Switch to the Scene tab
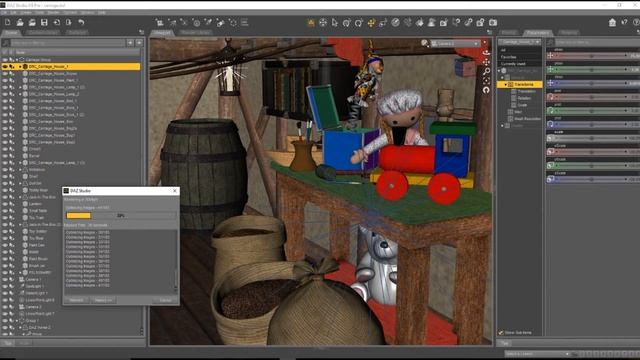Image resolution: width=640 pixels, height=360 pixels. [11, 32]
